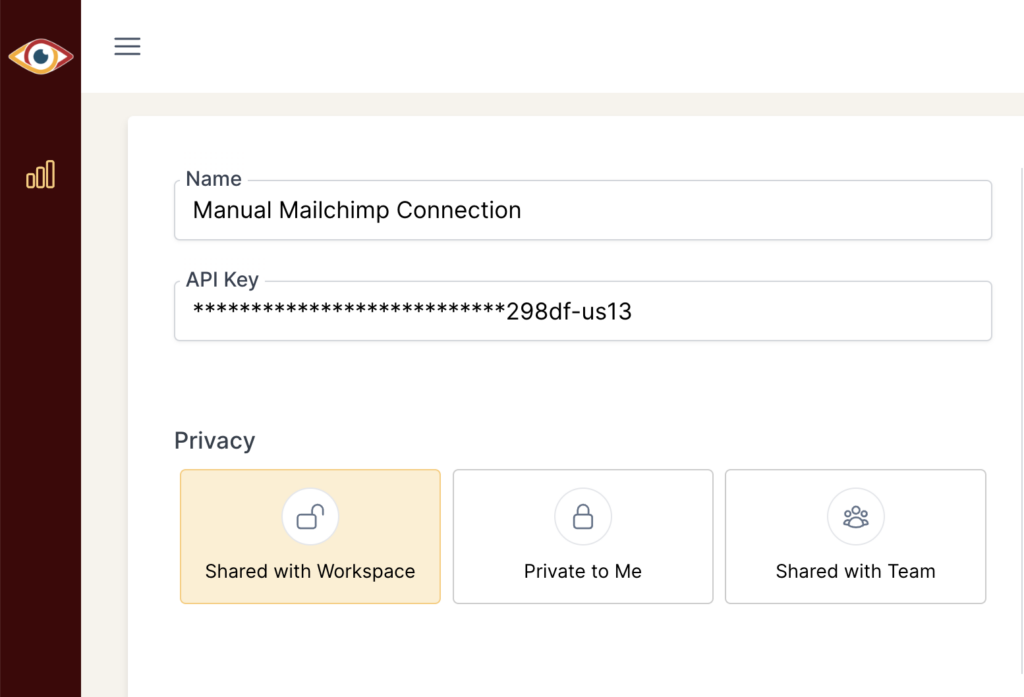Click the empty white top header bar
Image resolution: width=1024 pixels, height=697 pixels.
click(x=580, y=46)
